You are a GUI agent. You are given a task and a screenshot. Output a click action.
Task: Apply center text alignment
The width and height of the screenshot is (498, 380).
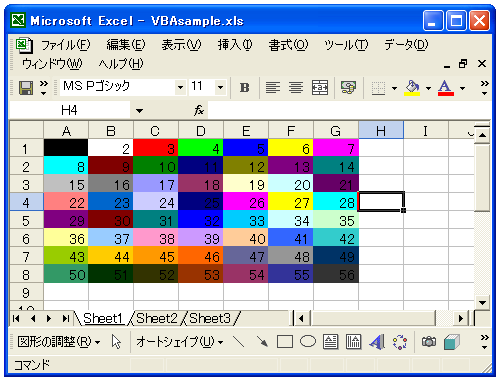tap(296, 88)
